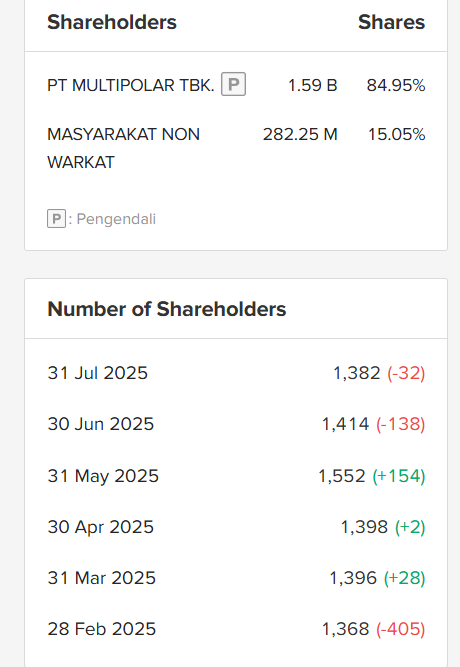This screenshot has width=460, height=667.
Task: Click the Pengendali legend text
Action: 116,219
